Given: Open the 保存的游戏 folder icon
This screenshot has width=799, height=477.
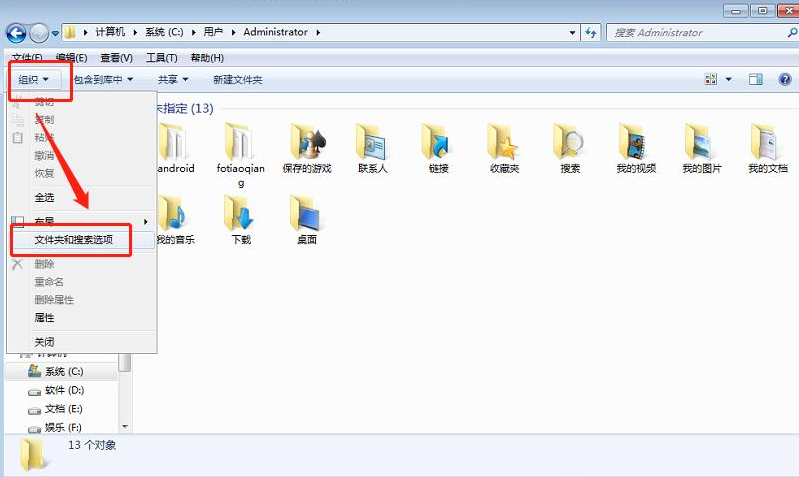Looking at the screenshot, I should (x=306, y=143).
